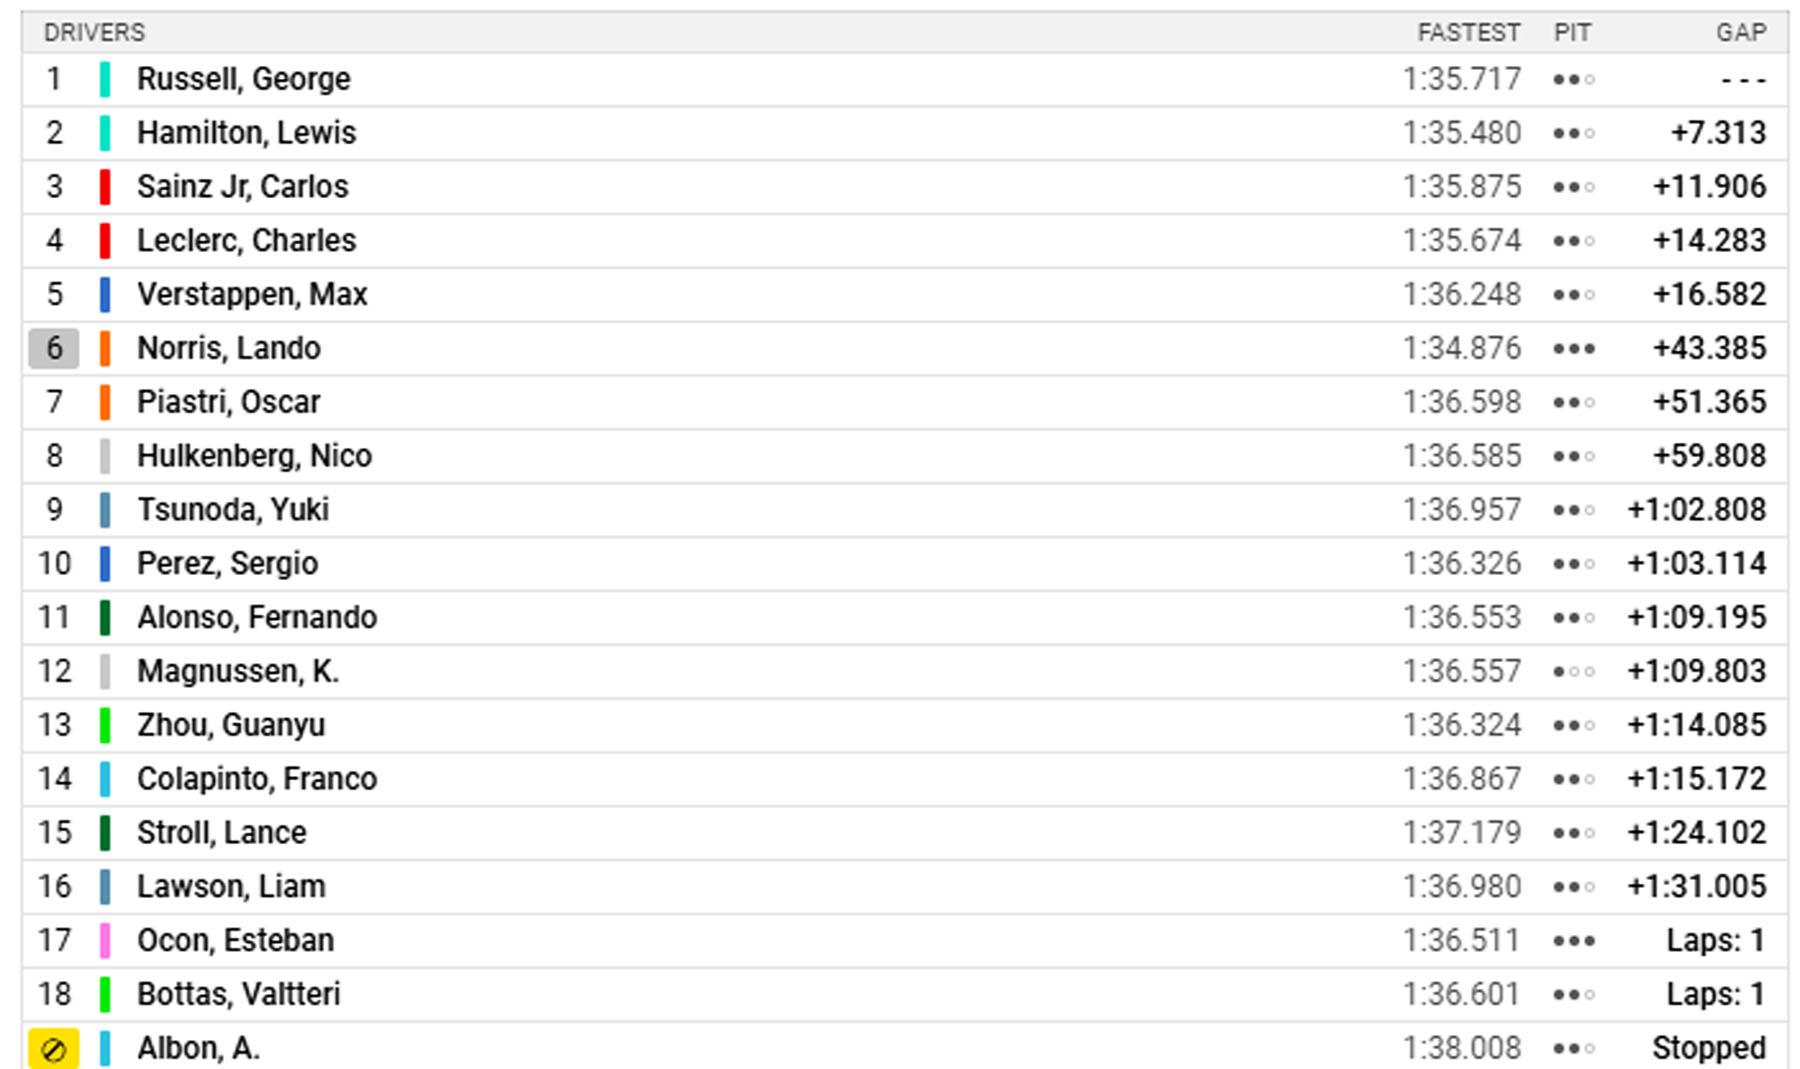Image resolution: width=1800 pixels, height=1069 pixels.
Task: Open the Tsunoda, Yuki row
Action: tap(905, 510)
